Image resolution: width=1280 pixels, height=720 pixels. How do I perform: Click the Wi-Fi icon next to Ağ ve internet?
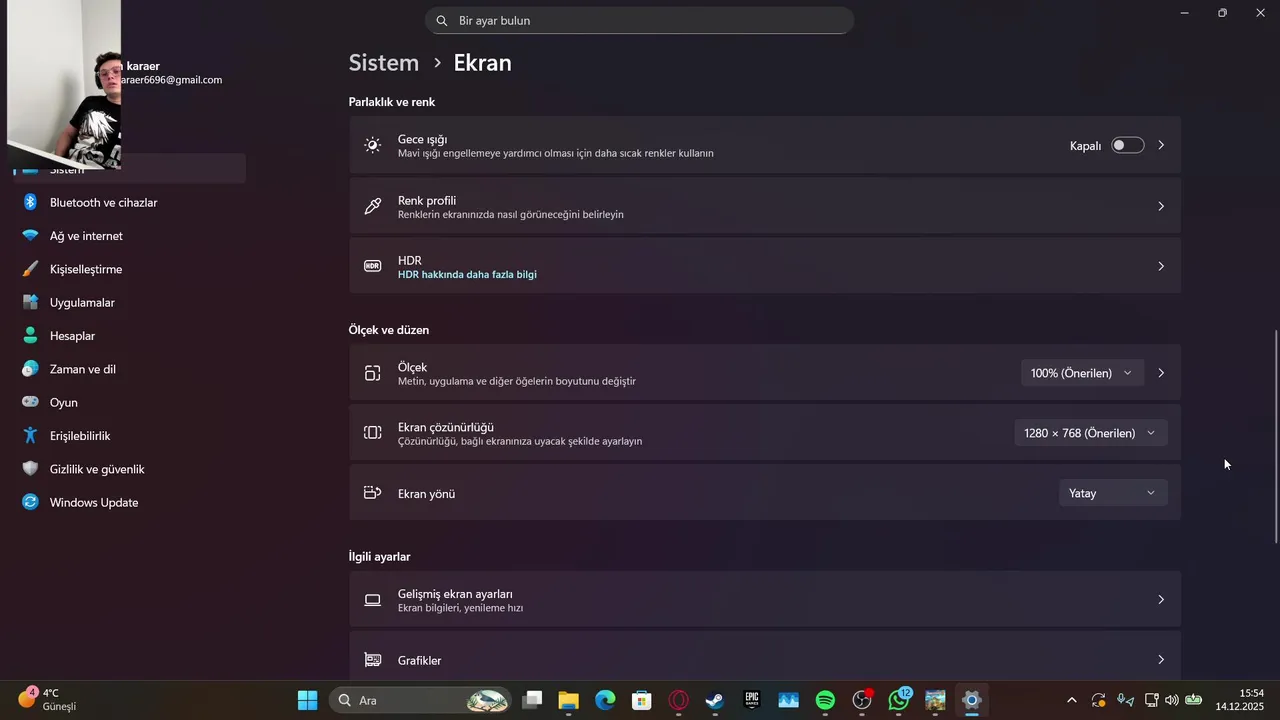pyautogui.click(x=30, y=236)
